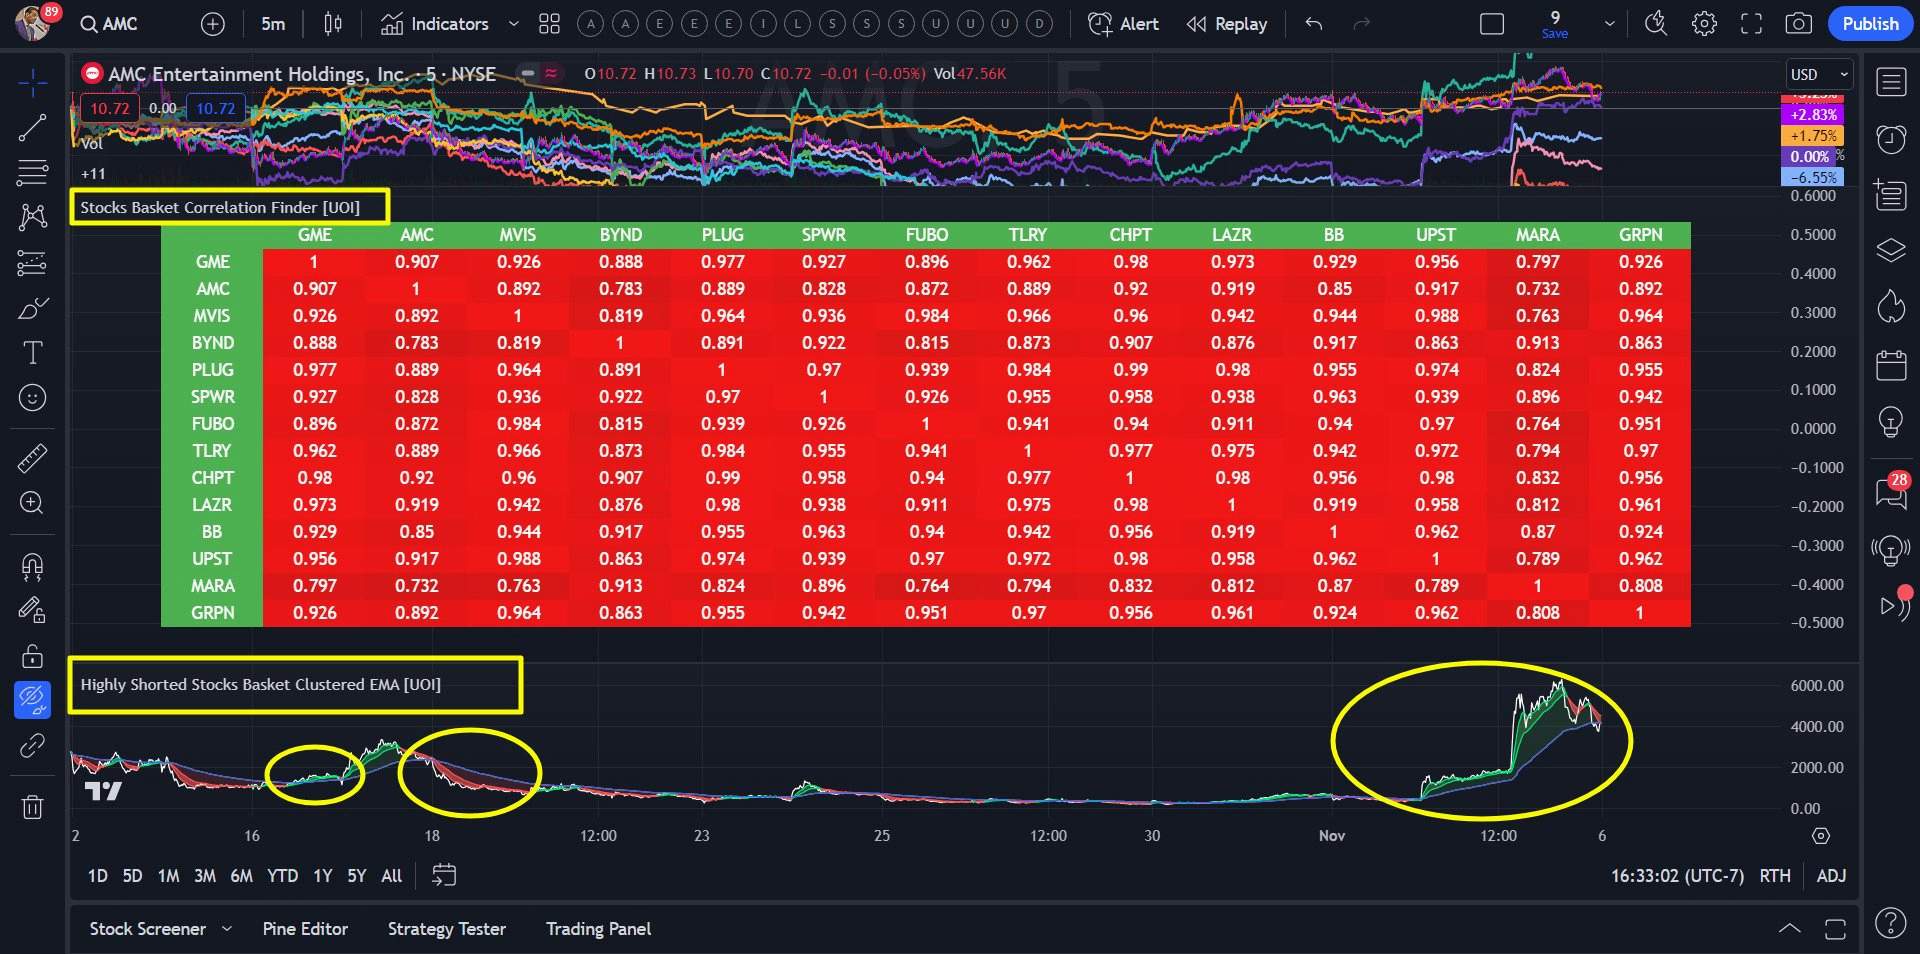The height and width of the screenshot is (954, 1920).
Task: Open the hotlists flame panel
Action: [x=1890, y=306]
